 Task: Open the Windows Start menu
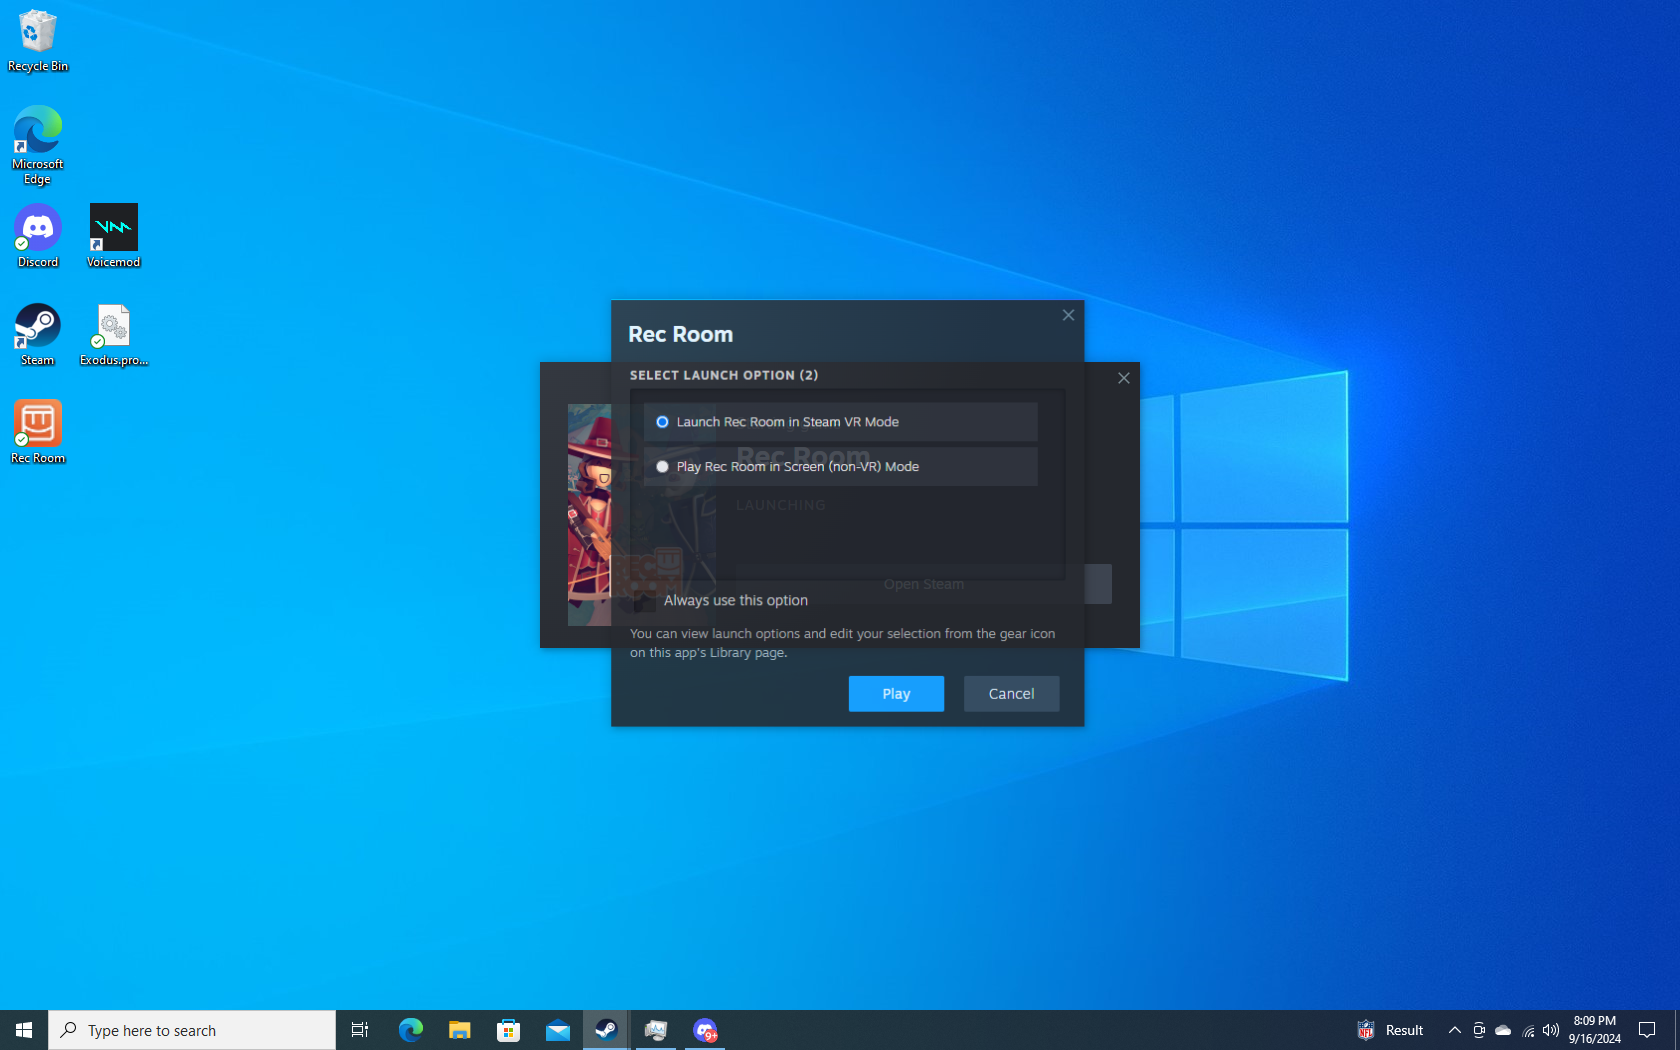tap(24, 1030)
